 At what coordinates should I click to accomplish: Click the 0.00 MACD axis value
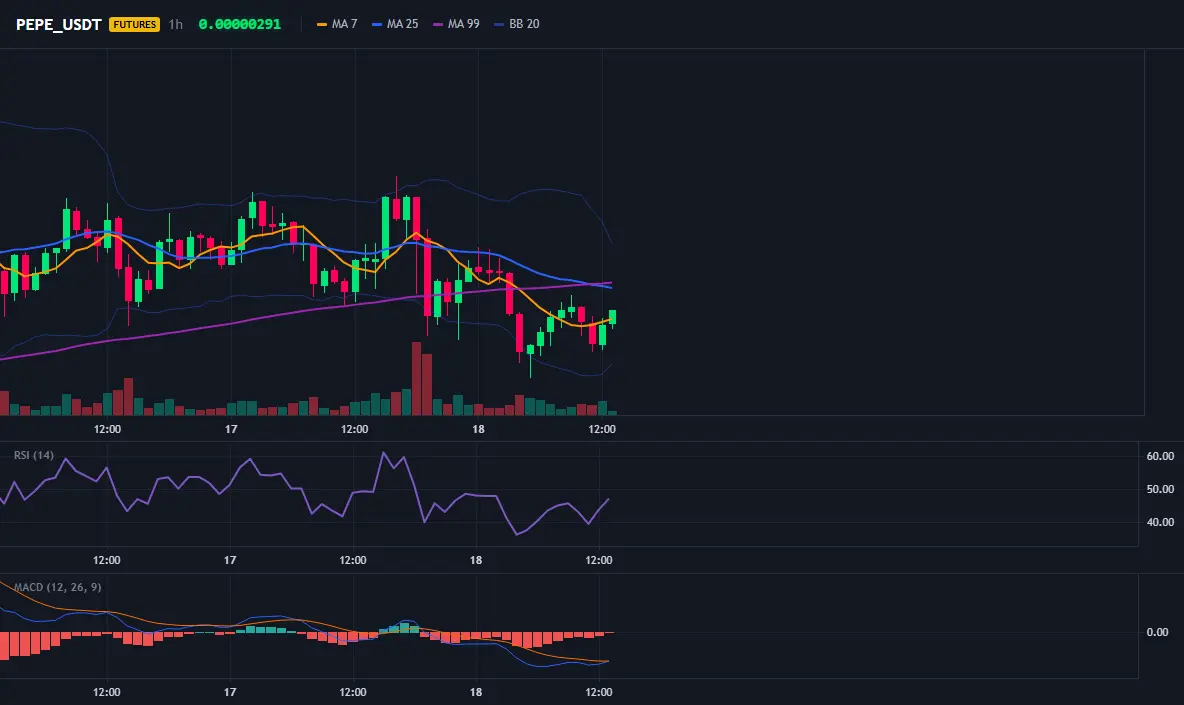(x=1157, y=632)
